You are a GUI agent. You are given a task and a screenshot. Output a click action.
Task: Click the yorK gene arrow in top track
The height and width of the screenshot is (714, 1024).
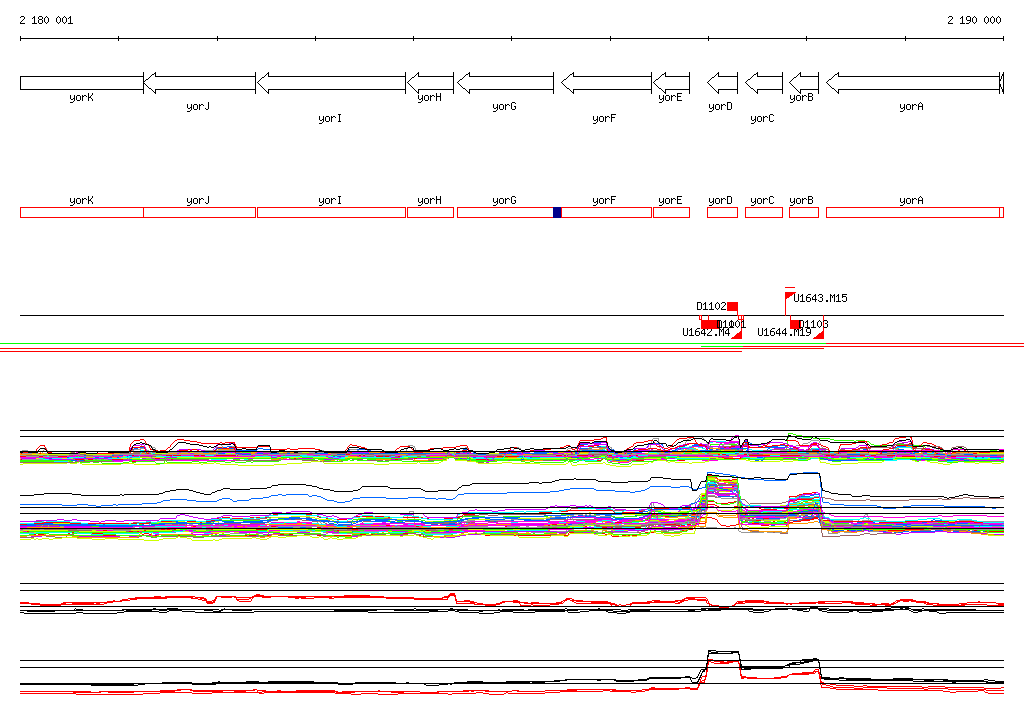82,83
